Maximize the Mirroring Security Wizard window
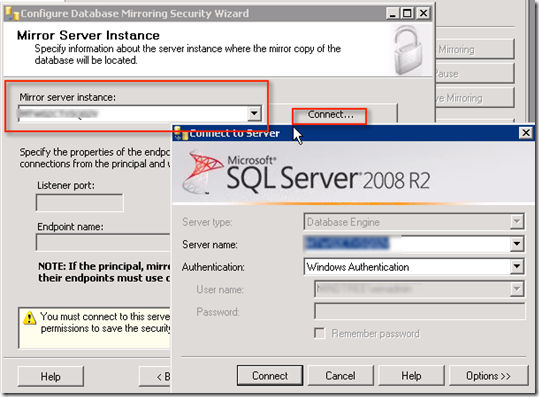The image size is (539, 397). (x=407, y=13)
